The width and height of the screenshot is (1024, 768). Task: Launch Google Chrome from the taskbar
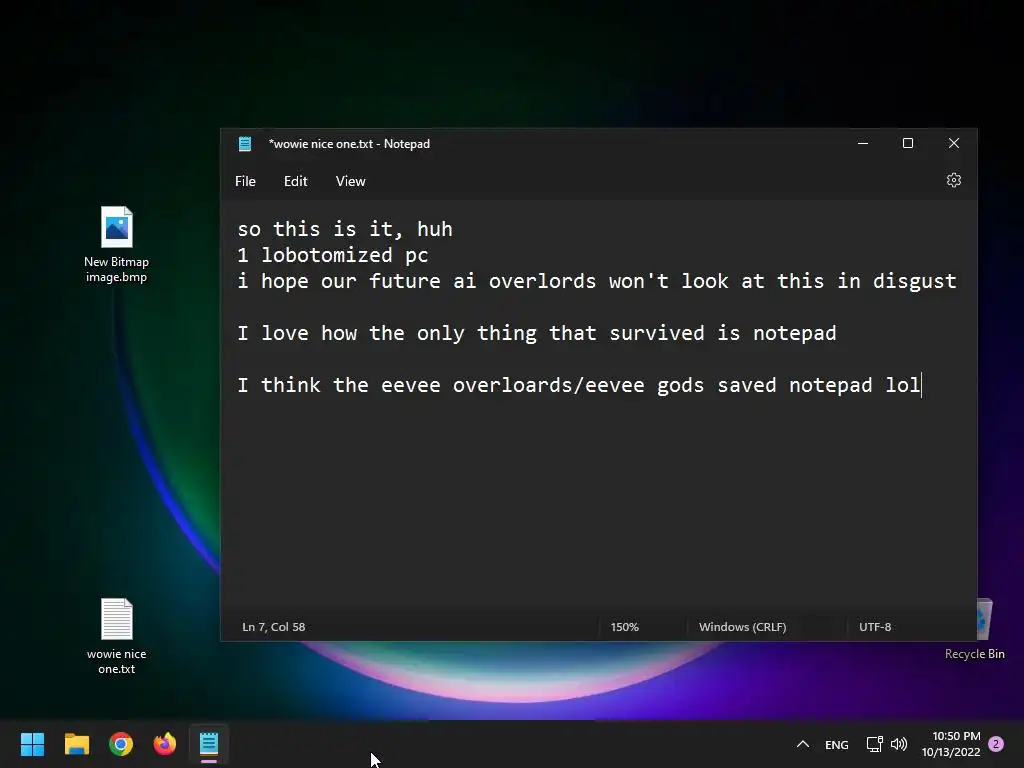121,744
